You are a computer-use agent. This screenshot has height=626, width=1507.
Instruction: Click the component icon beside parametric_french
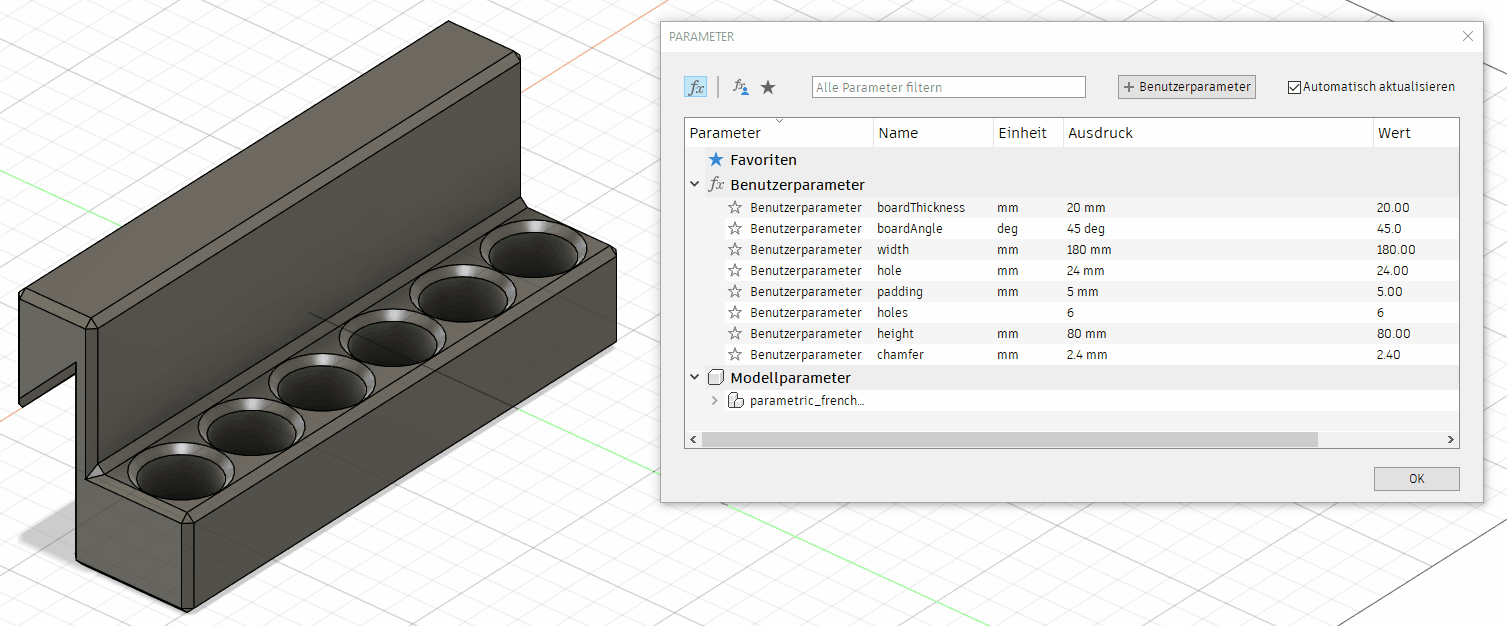(x=736, y=400)
